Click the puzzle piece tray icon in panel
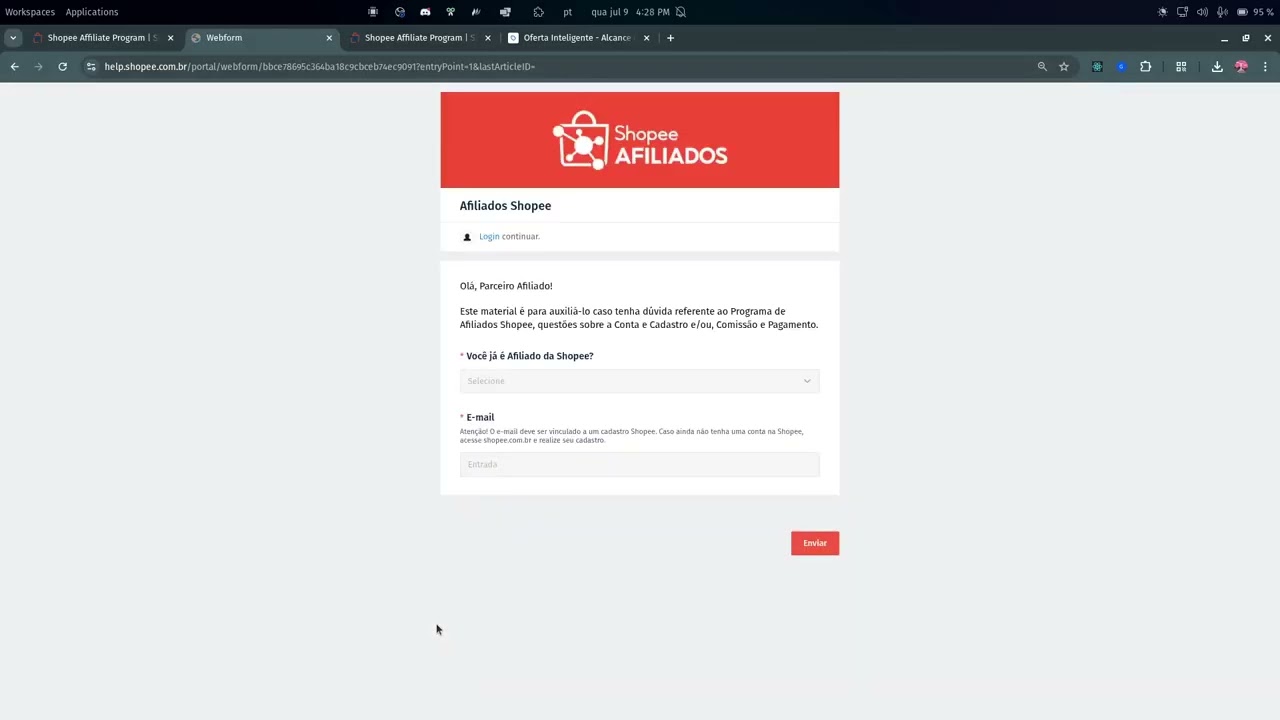1280x720 pixels. pyautogui.click(x=538, y=12)
